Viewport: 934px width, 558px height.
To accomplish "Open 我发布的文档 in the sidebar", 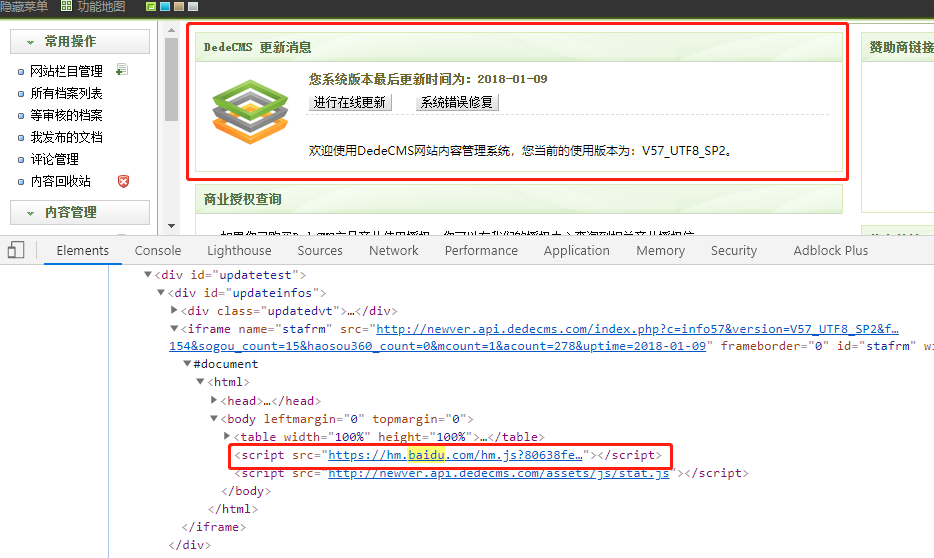I will pos(66,138).
